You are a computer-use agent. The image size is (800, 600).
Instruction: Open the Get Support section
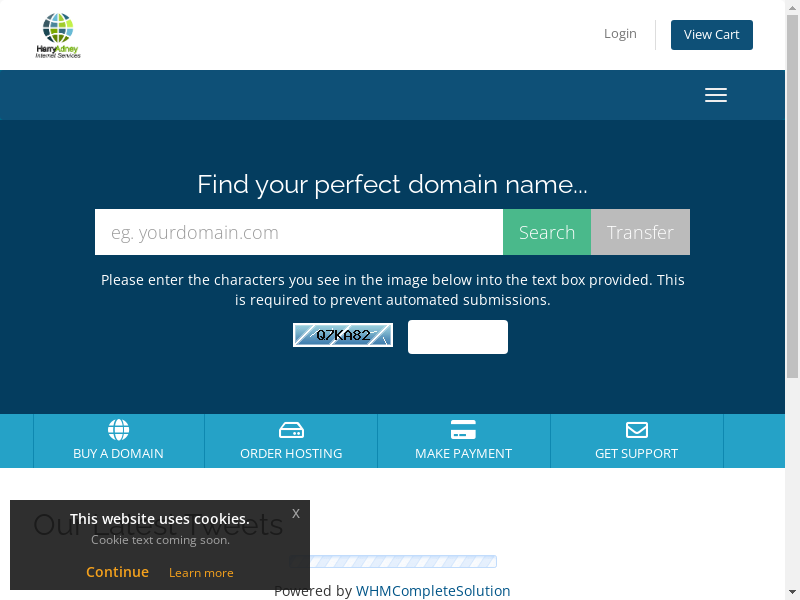[636, 453]
